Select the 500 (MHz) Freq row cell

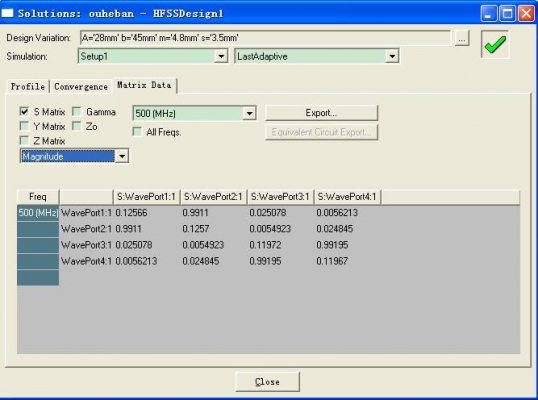(x=38, y=213)
